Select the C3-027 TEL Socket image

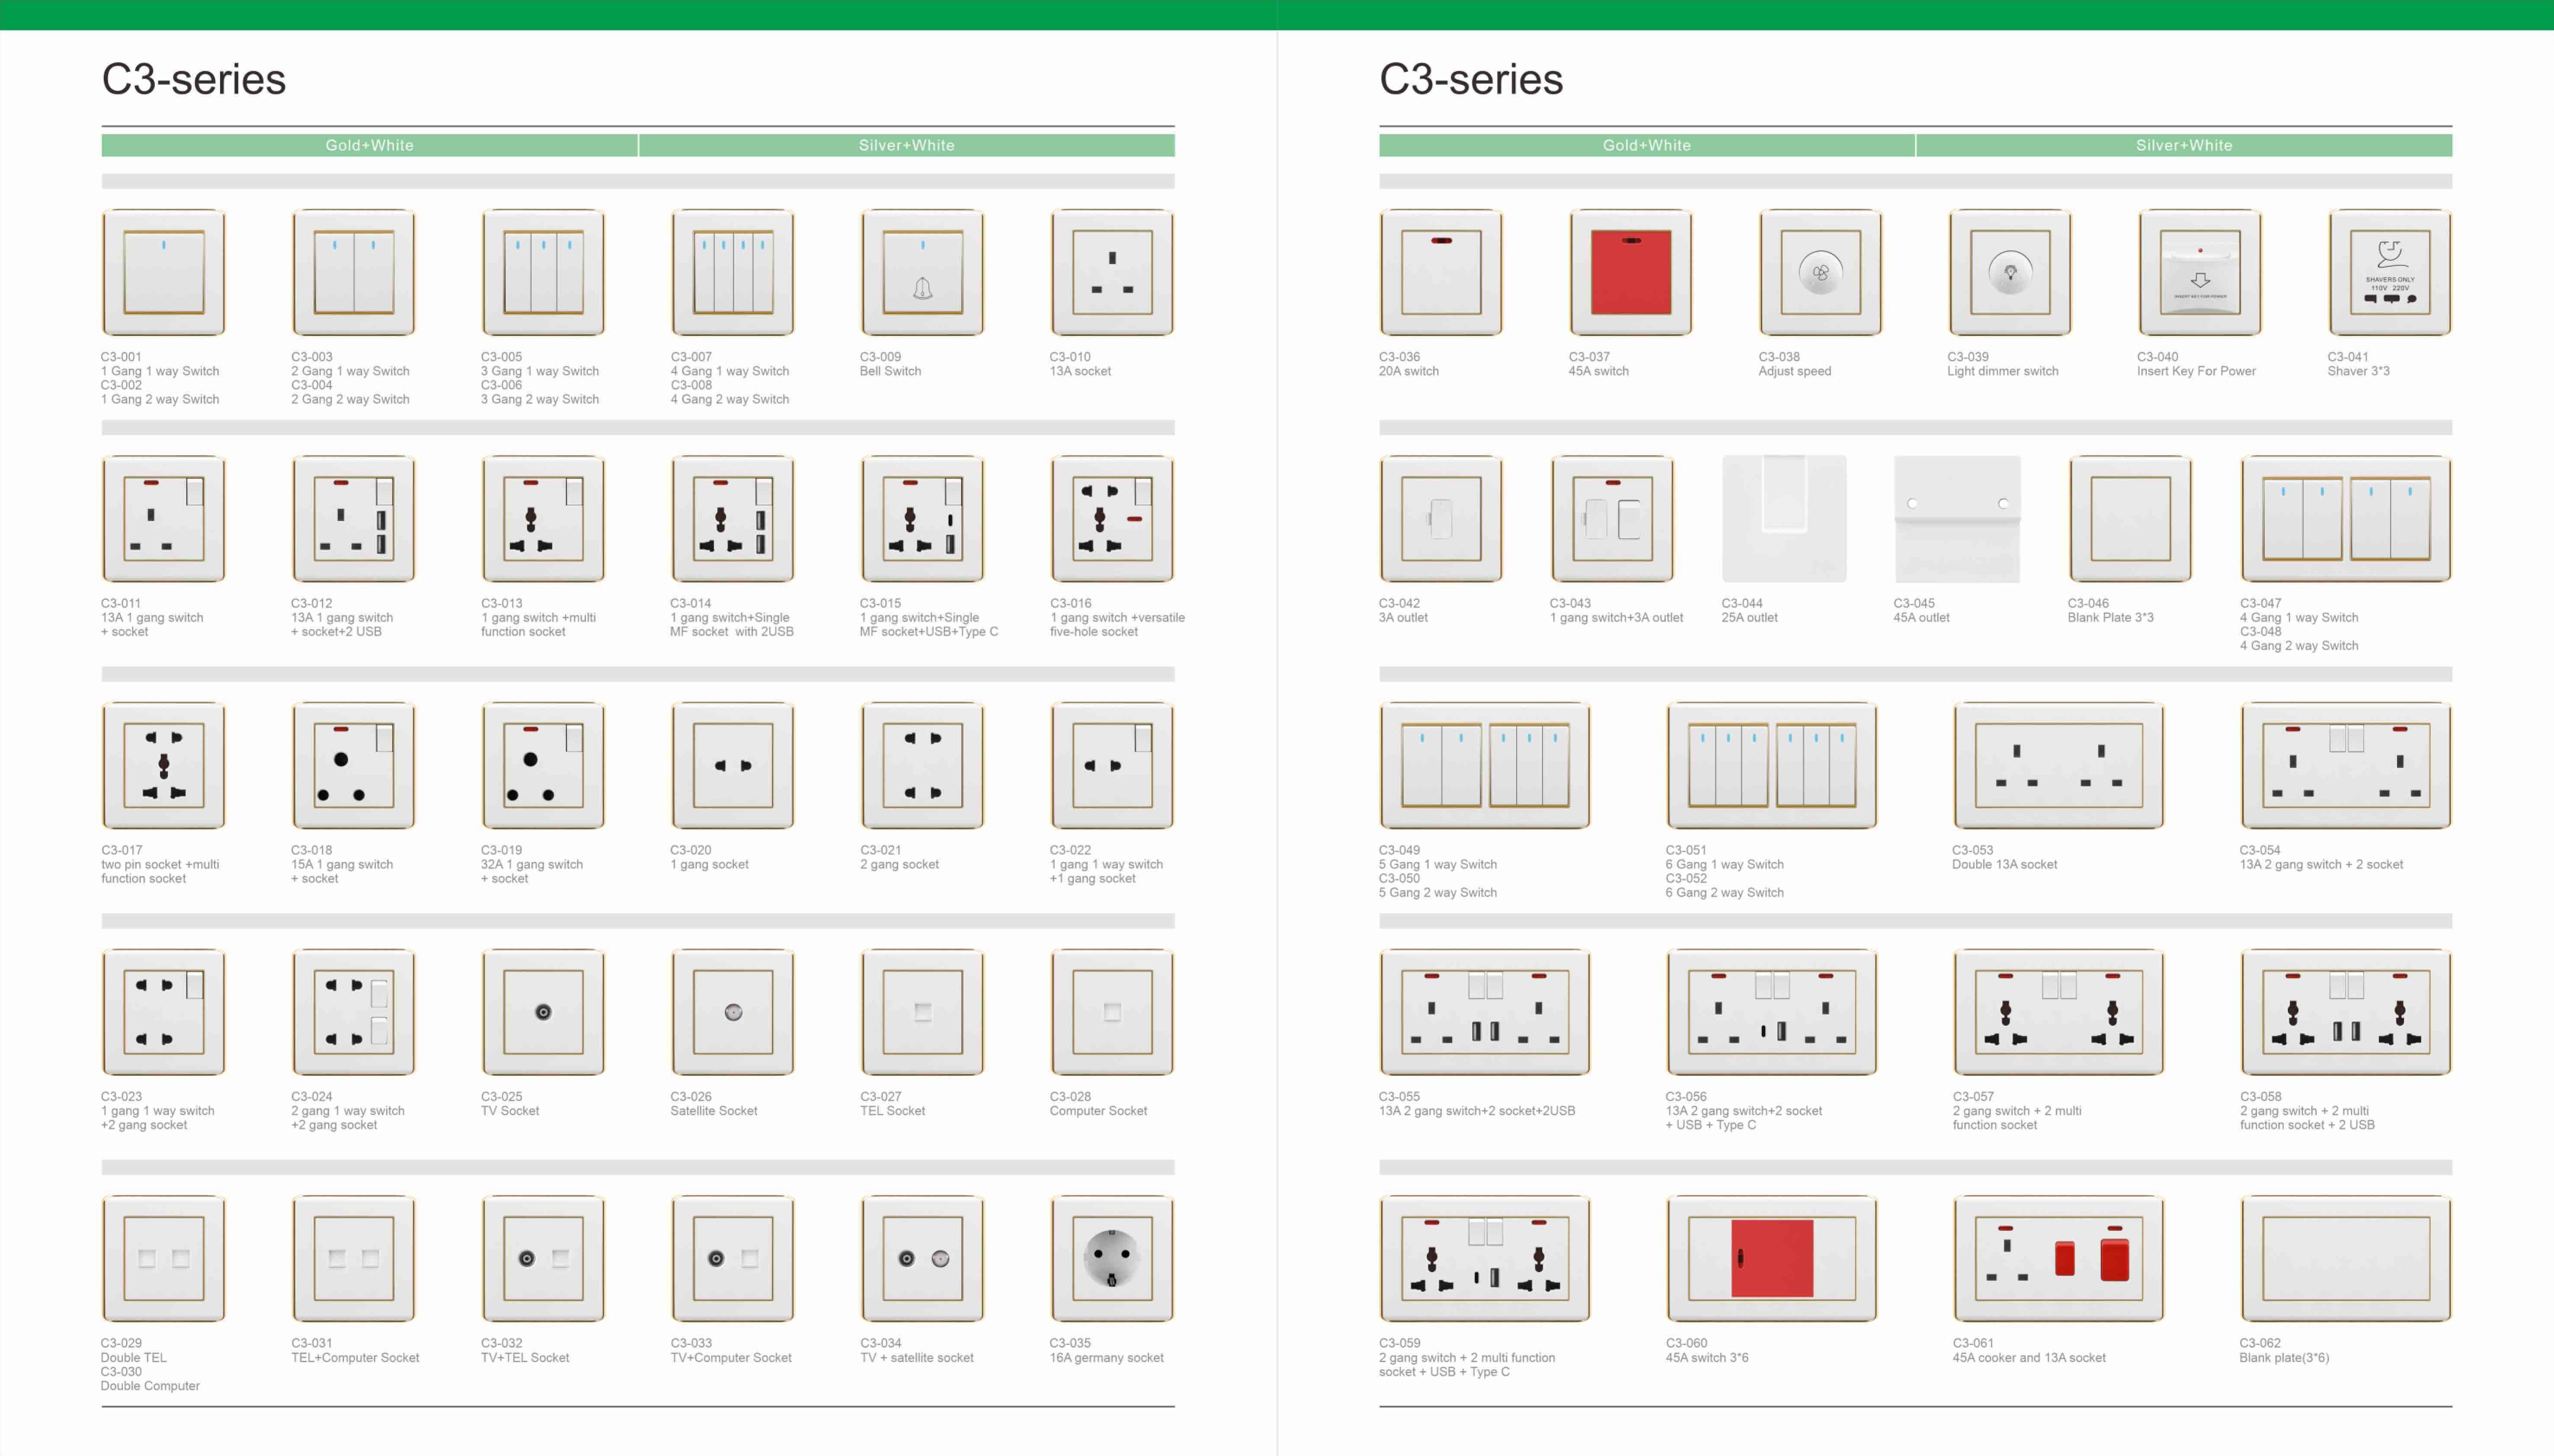922,1012
